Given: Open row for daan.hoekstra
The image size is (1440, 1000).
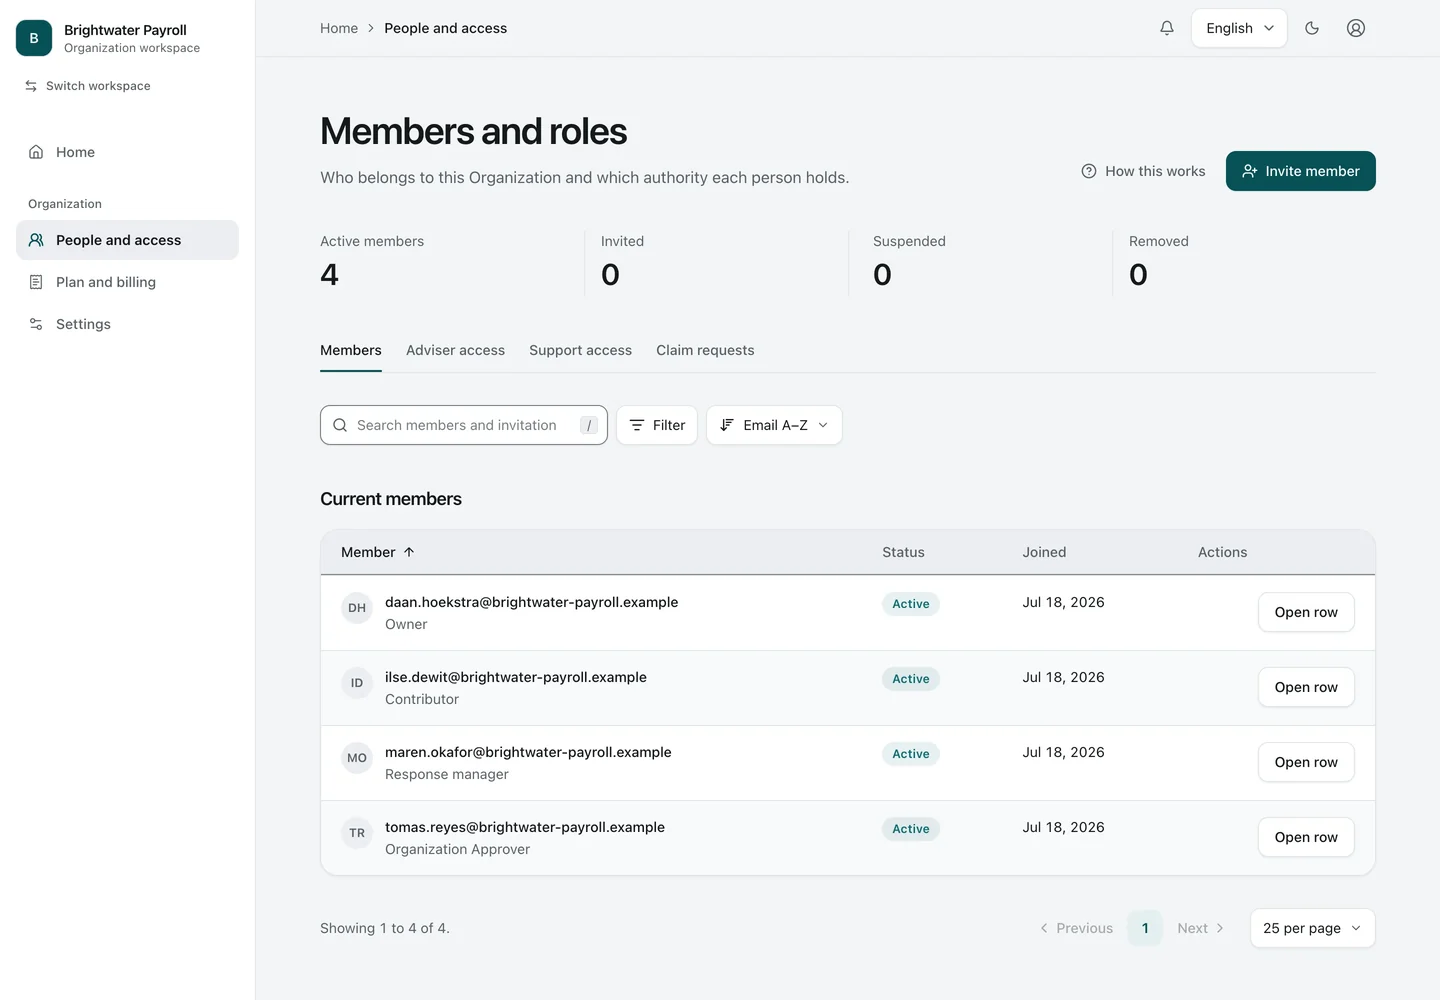Looking at the screenshot, I should coord(1306,612).
